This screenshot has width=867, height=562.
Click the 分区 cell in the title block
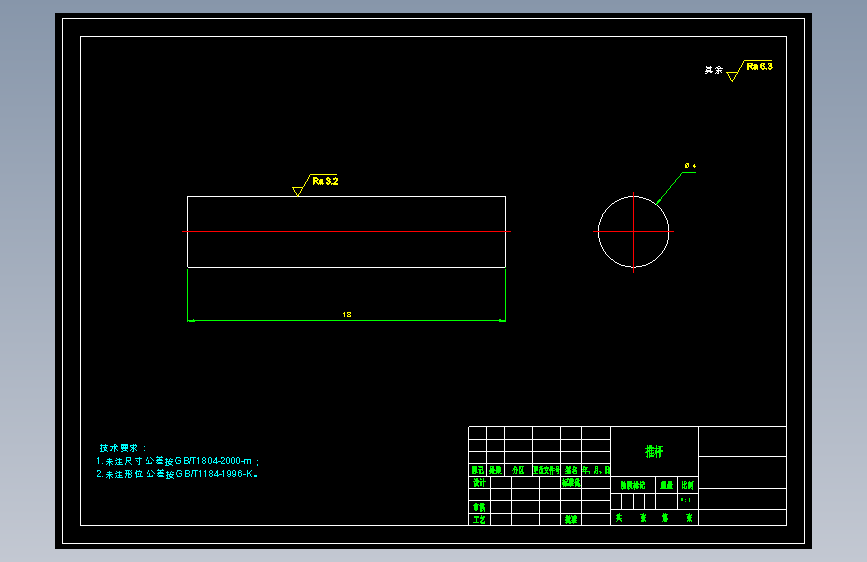pos(518,470)
